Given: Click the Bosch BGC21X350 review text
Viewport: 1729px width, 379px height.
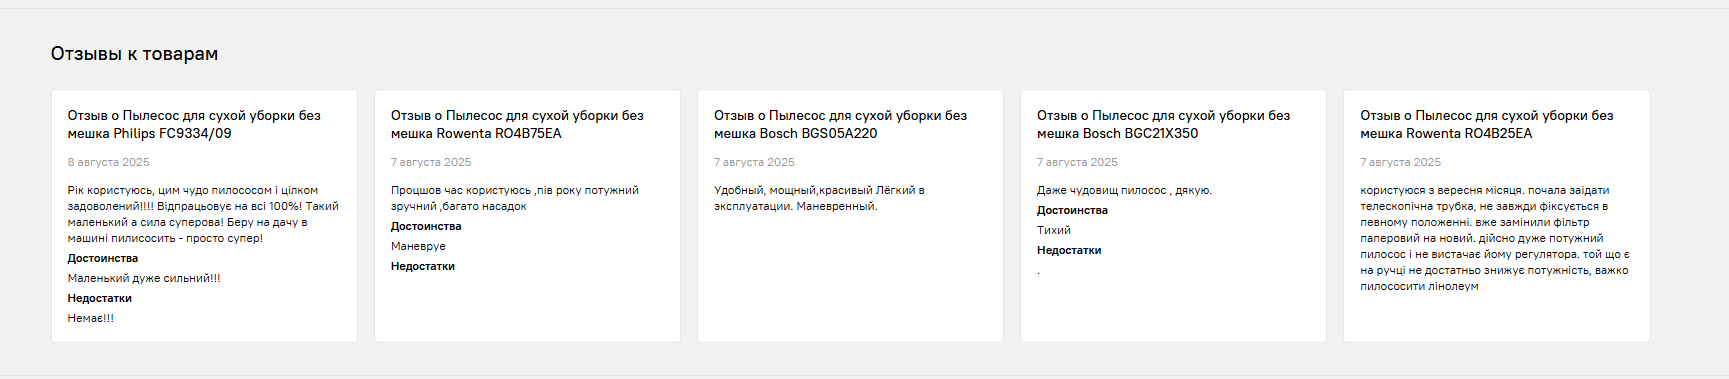Looking at the screenshot, I should point(1124,190).
